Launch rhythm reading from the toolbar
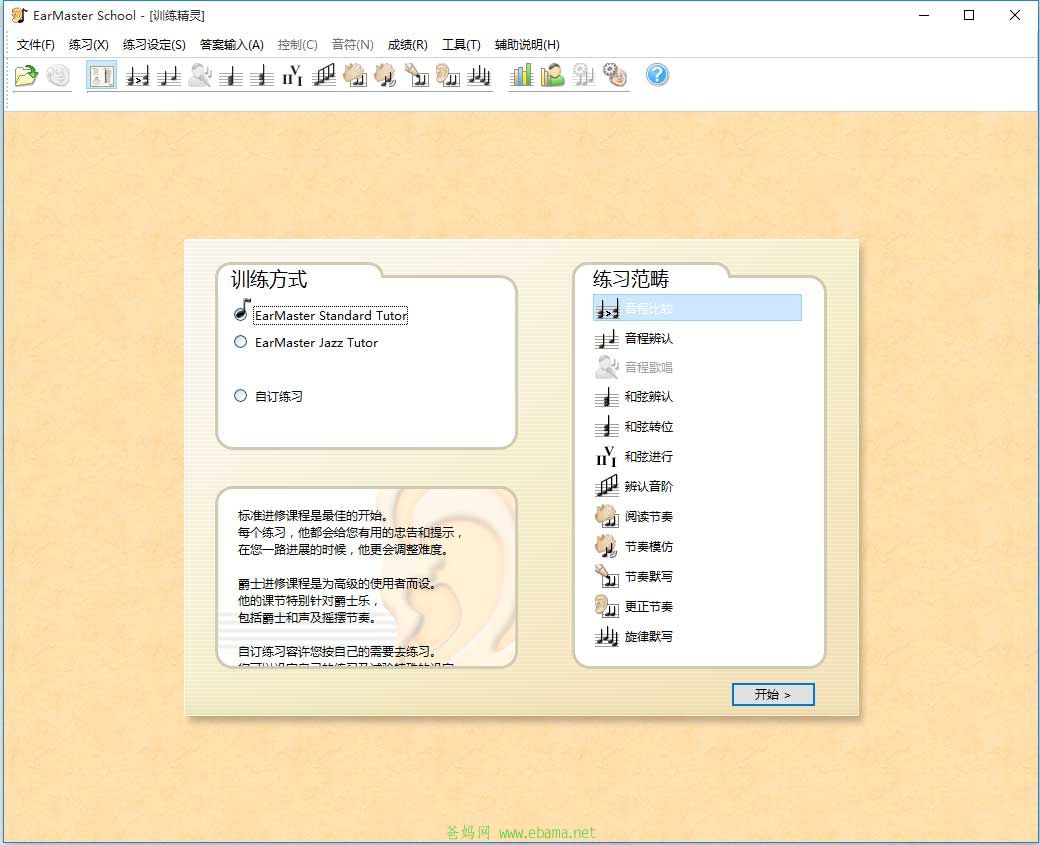The image size is (1040, 845). pos(355,76)
